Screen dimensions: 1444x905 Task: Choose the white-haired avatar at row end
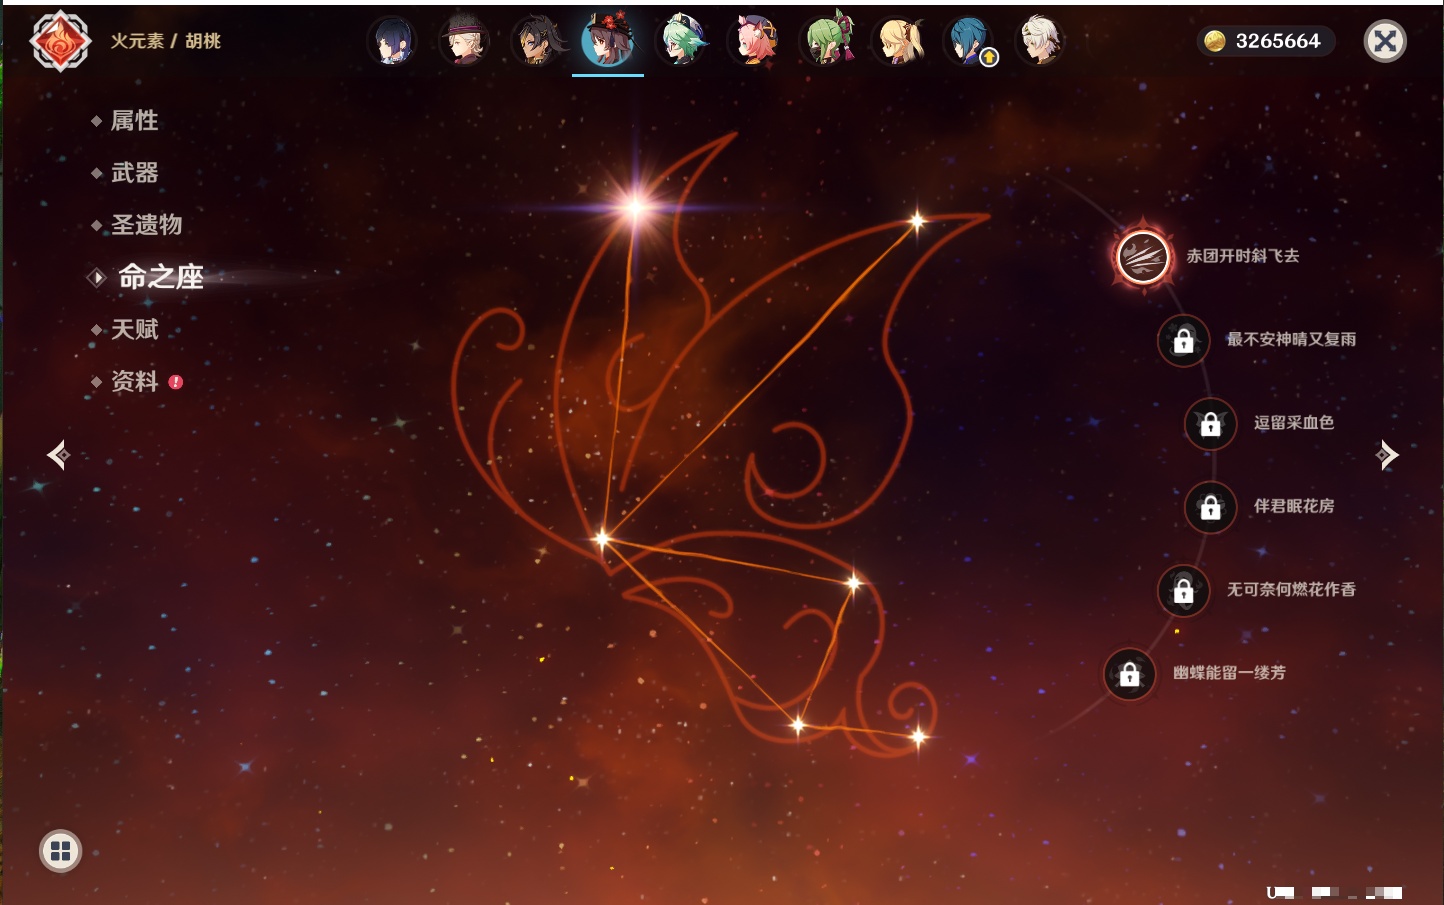coord(1040,42)
